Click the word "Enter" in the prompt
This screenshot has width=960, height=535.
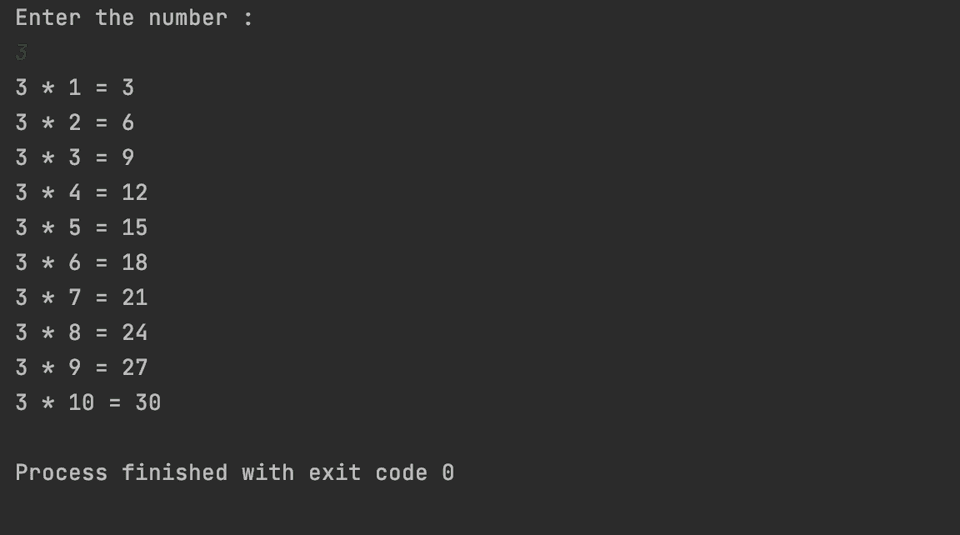coord(48,18)
